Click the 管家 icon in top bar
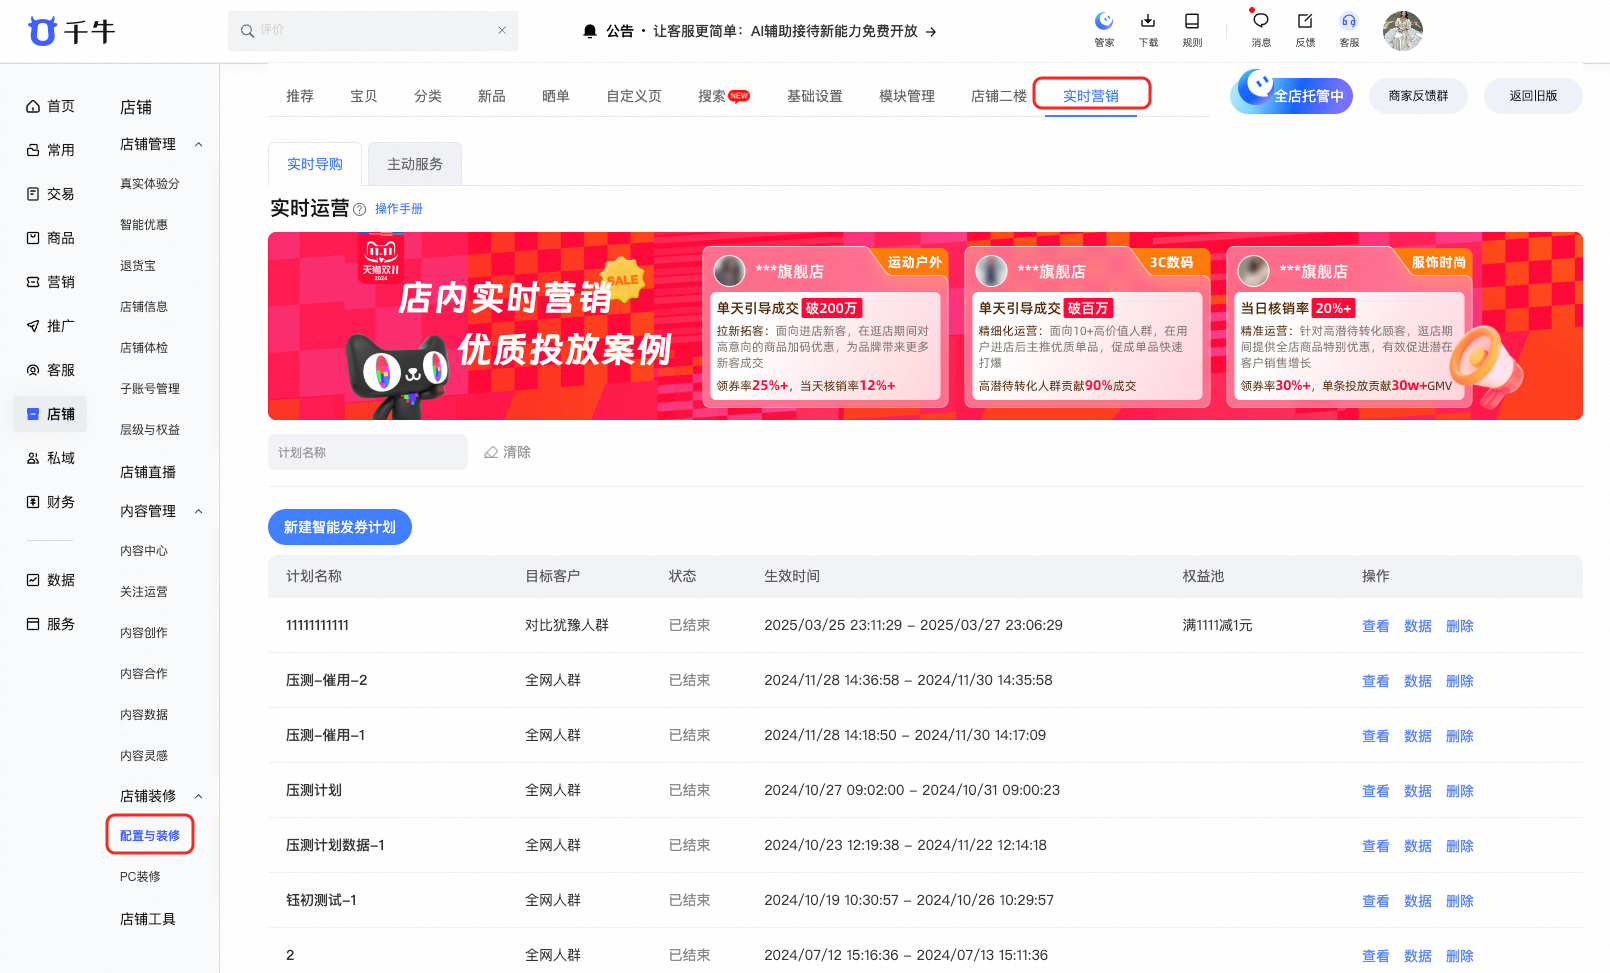The width and height of the screenshot is (1610, 973). (1104, 23)
